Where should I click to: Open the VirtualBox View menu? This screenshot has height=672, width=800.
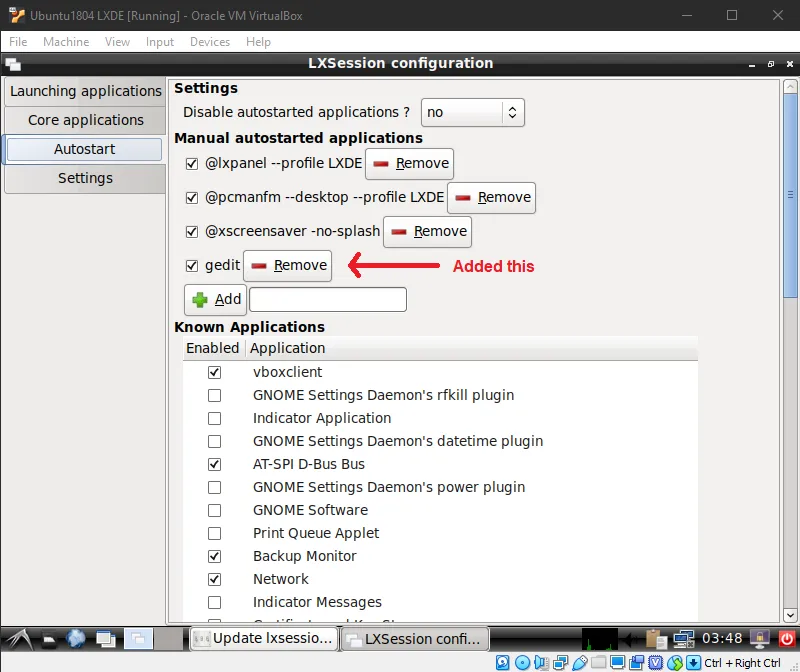click(x=117, y=42)
